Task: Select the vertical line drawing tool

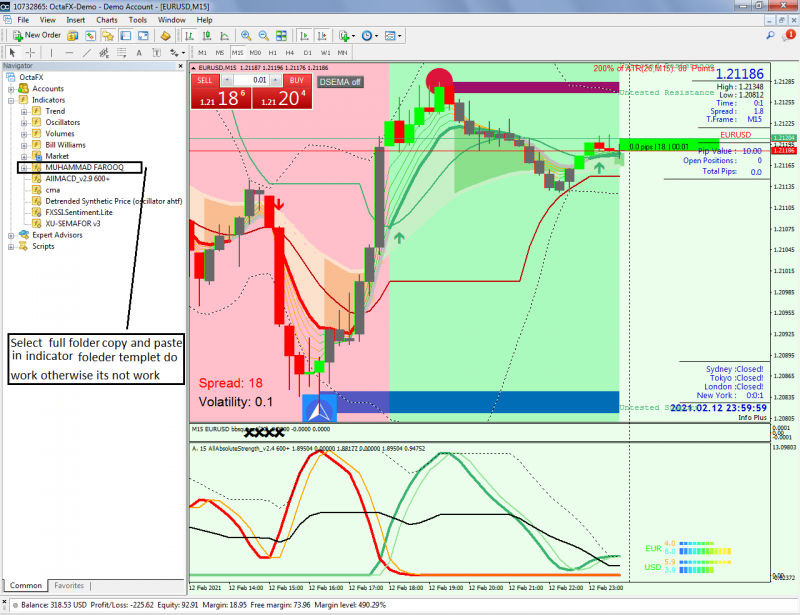Action: coord(51,53)
